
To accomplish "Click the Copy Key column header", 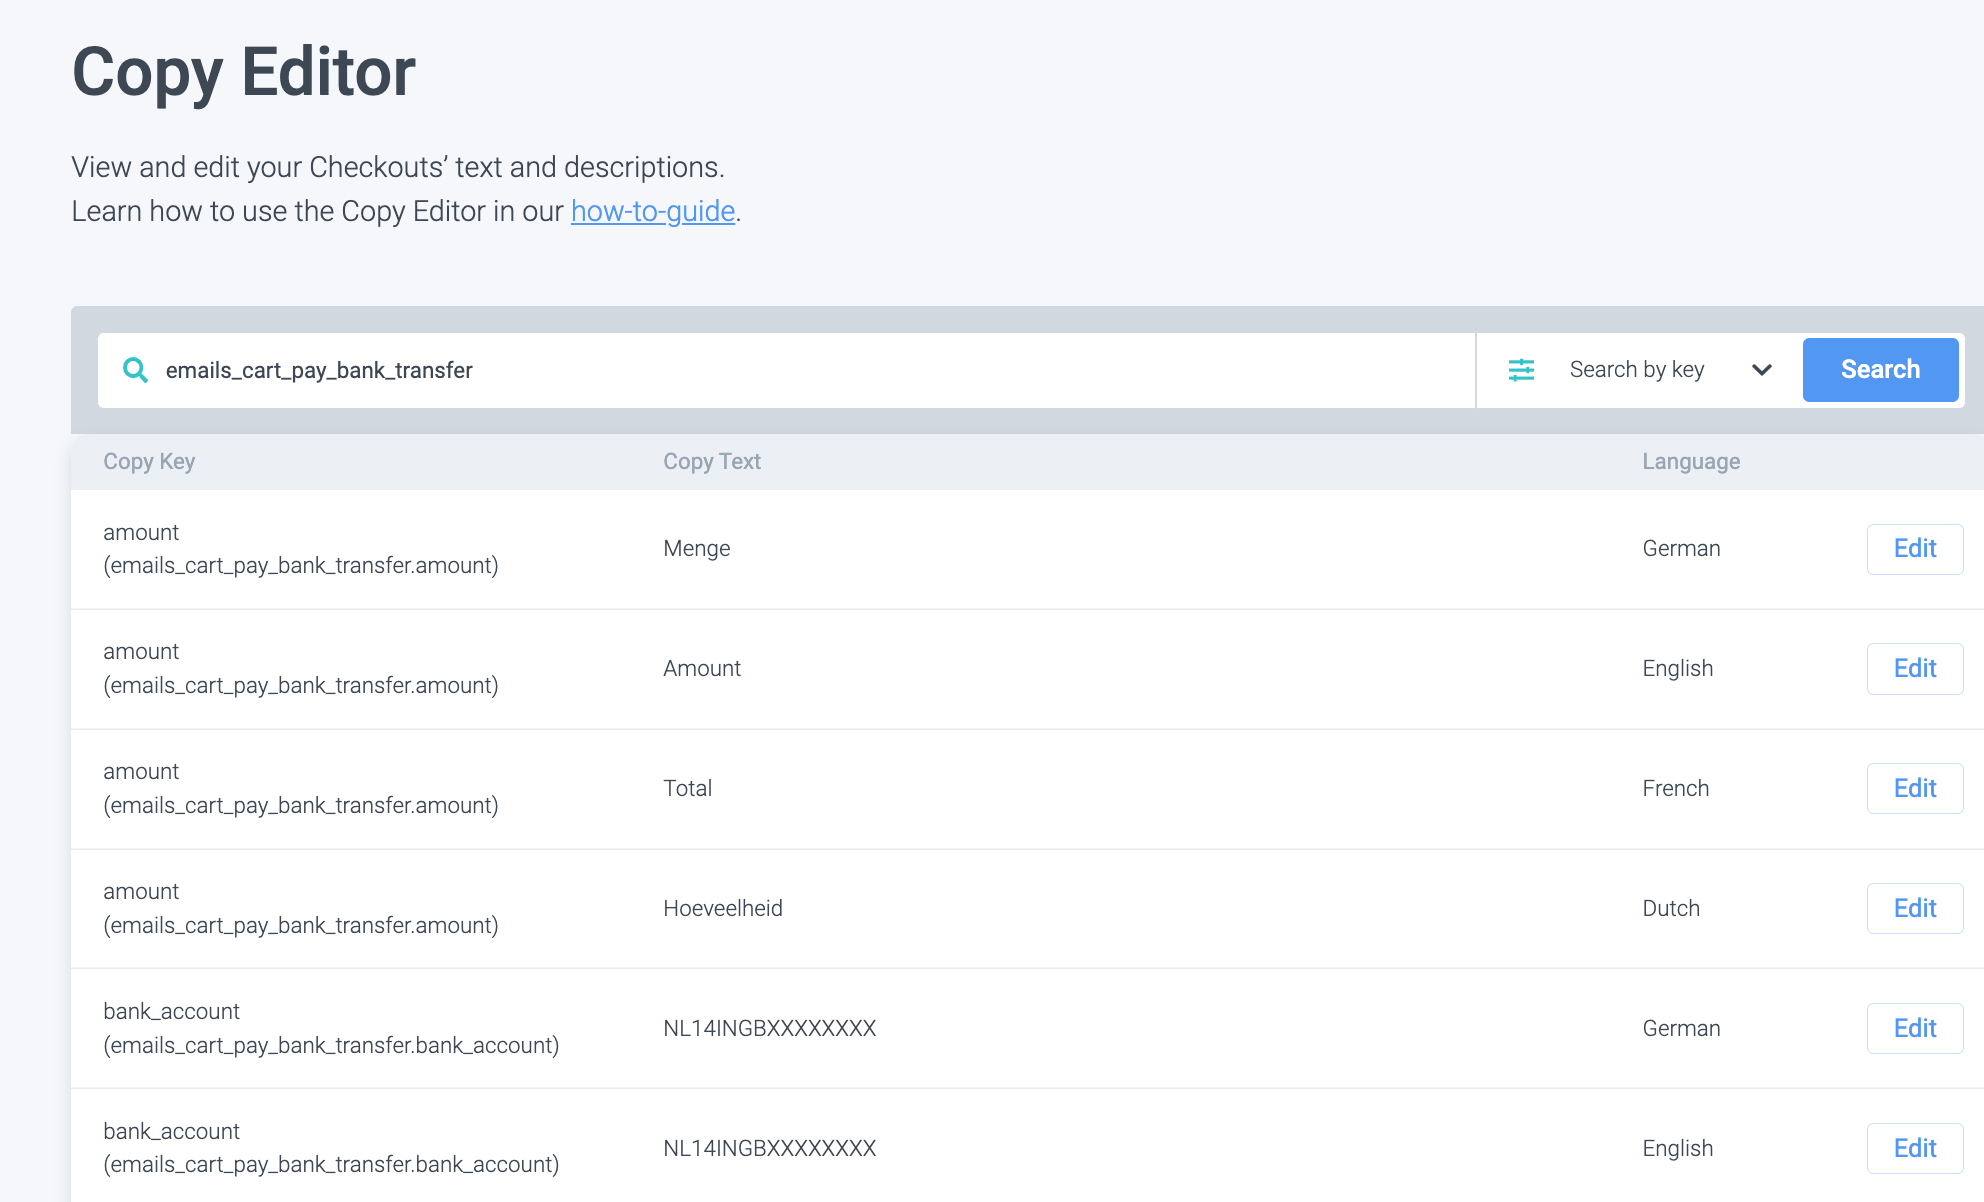I will pos(149,461).
